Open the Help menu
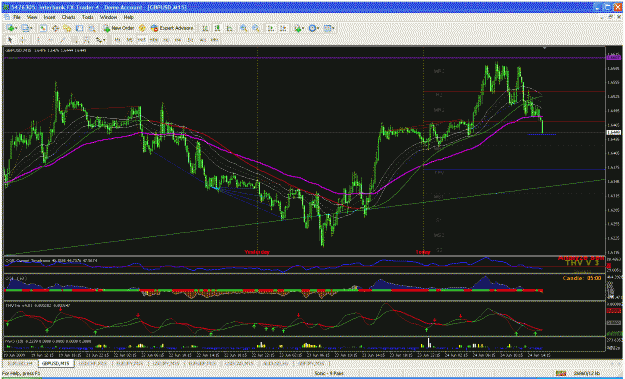 point(128,18)
